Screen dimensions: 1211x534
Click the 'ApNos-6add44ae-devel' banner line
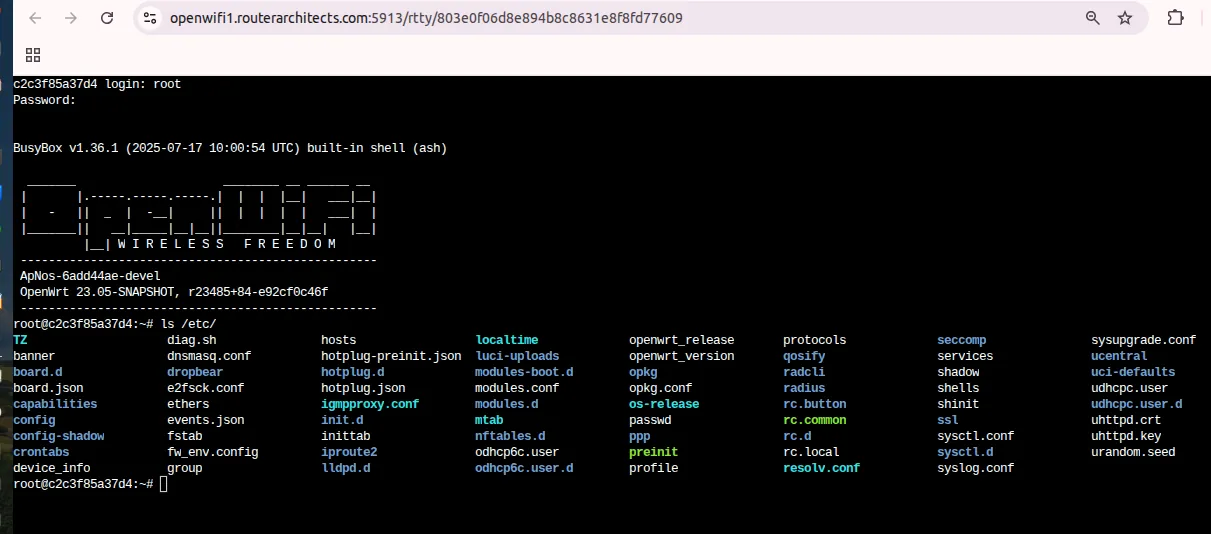[90, 276]
